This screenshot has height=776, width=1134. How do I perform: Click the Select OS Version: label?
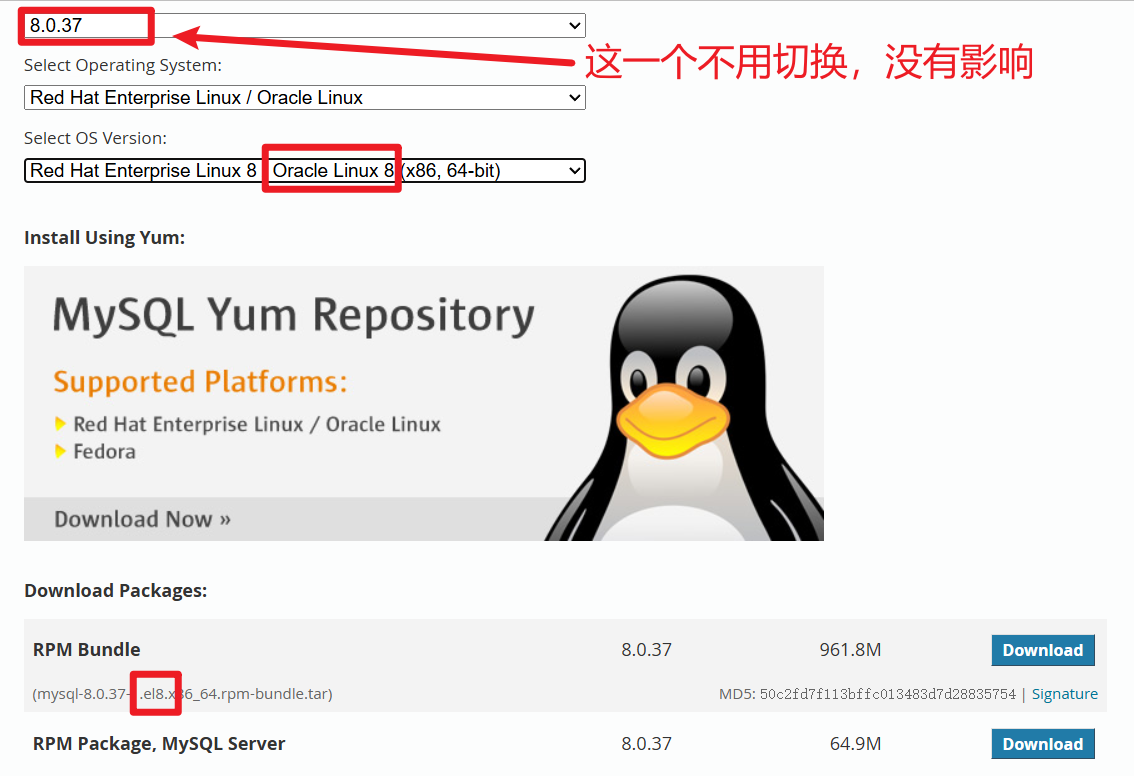point(95,138)
